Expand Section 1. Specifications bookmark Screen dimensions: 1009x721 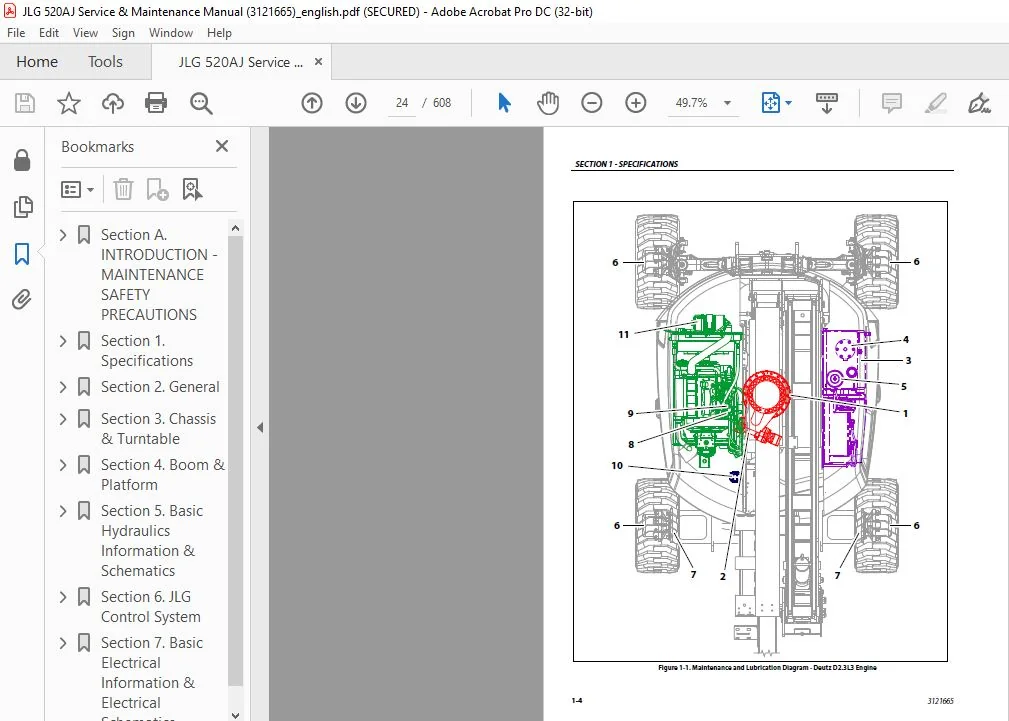(x=63, y=341)
